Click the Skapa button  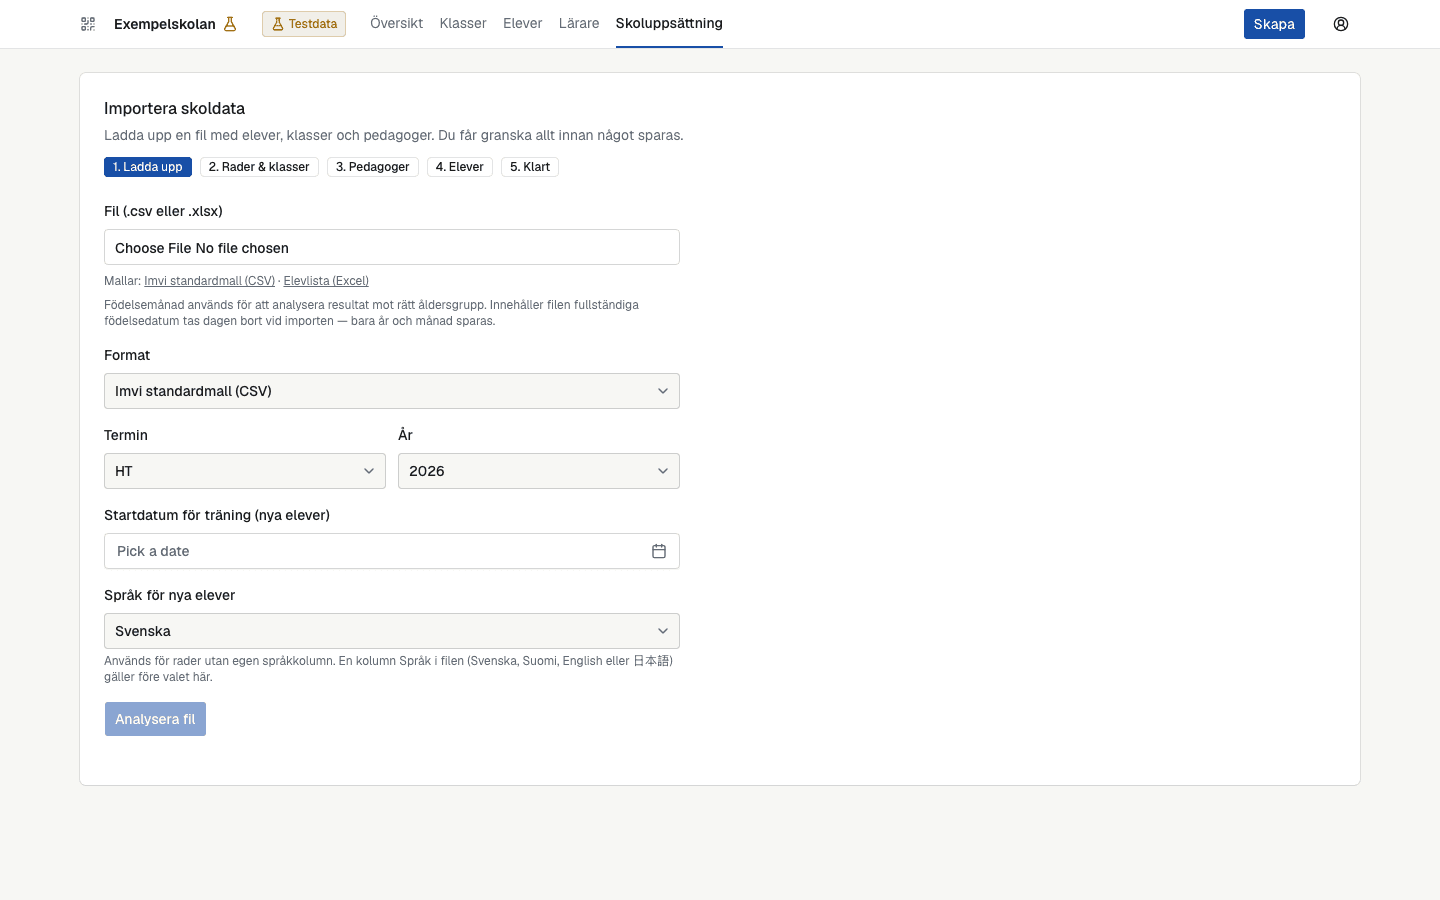1274,24
